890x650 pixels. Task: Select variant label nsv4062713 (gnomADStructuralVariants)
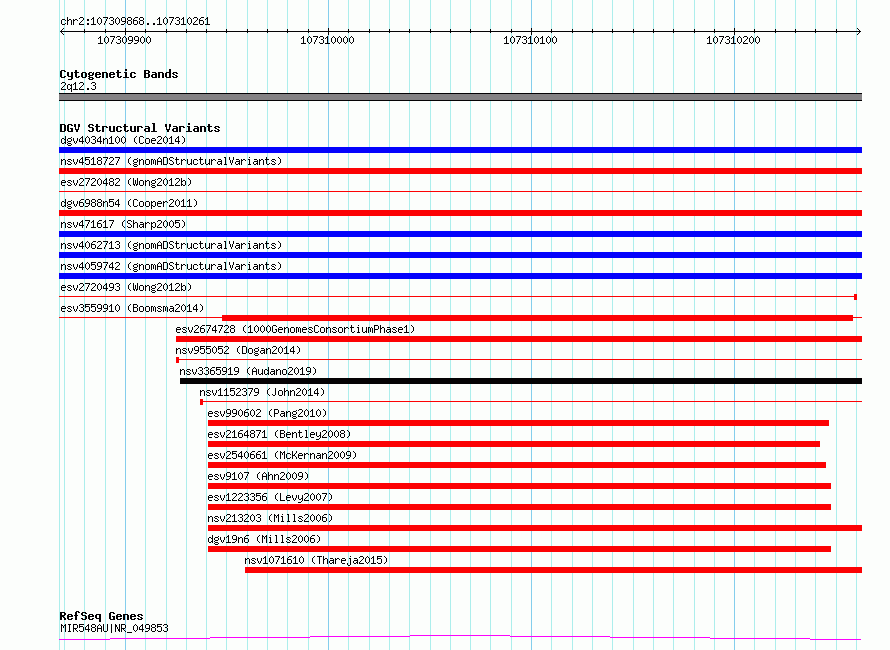(x=171, y=245)
